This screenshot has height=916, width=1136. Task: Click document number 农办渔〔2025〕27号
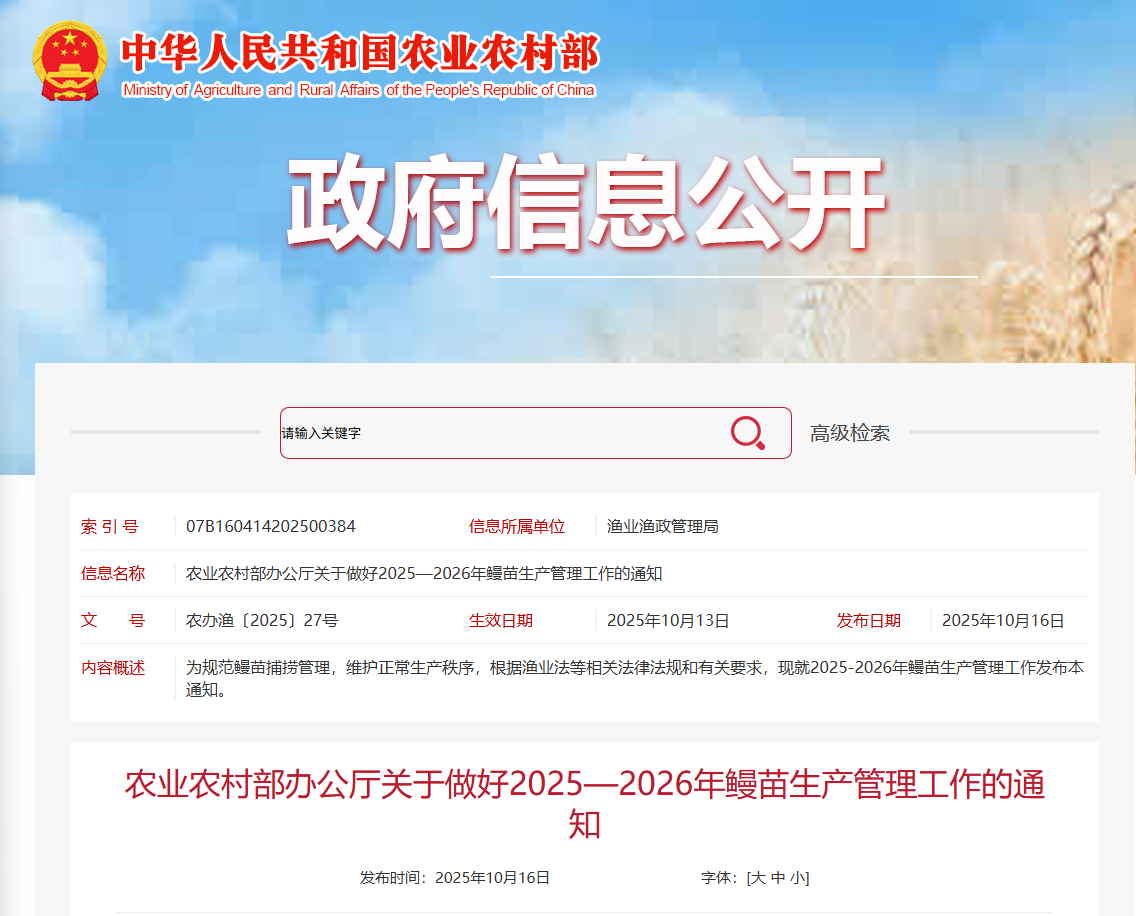262,620
